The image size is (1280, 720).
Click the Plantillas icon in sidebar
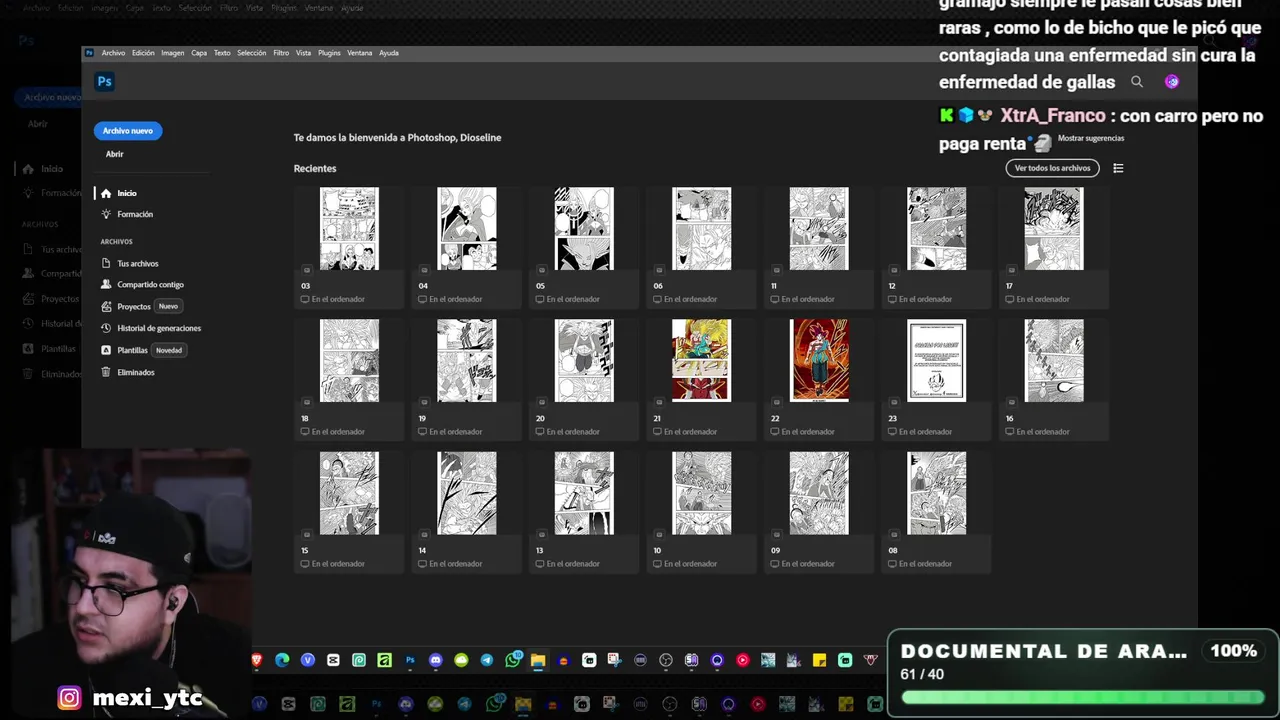point(106,350)
